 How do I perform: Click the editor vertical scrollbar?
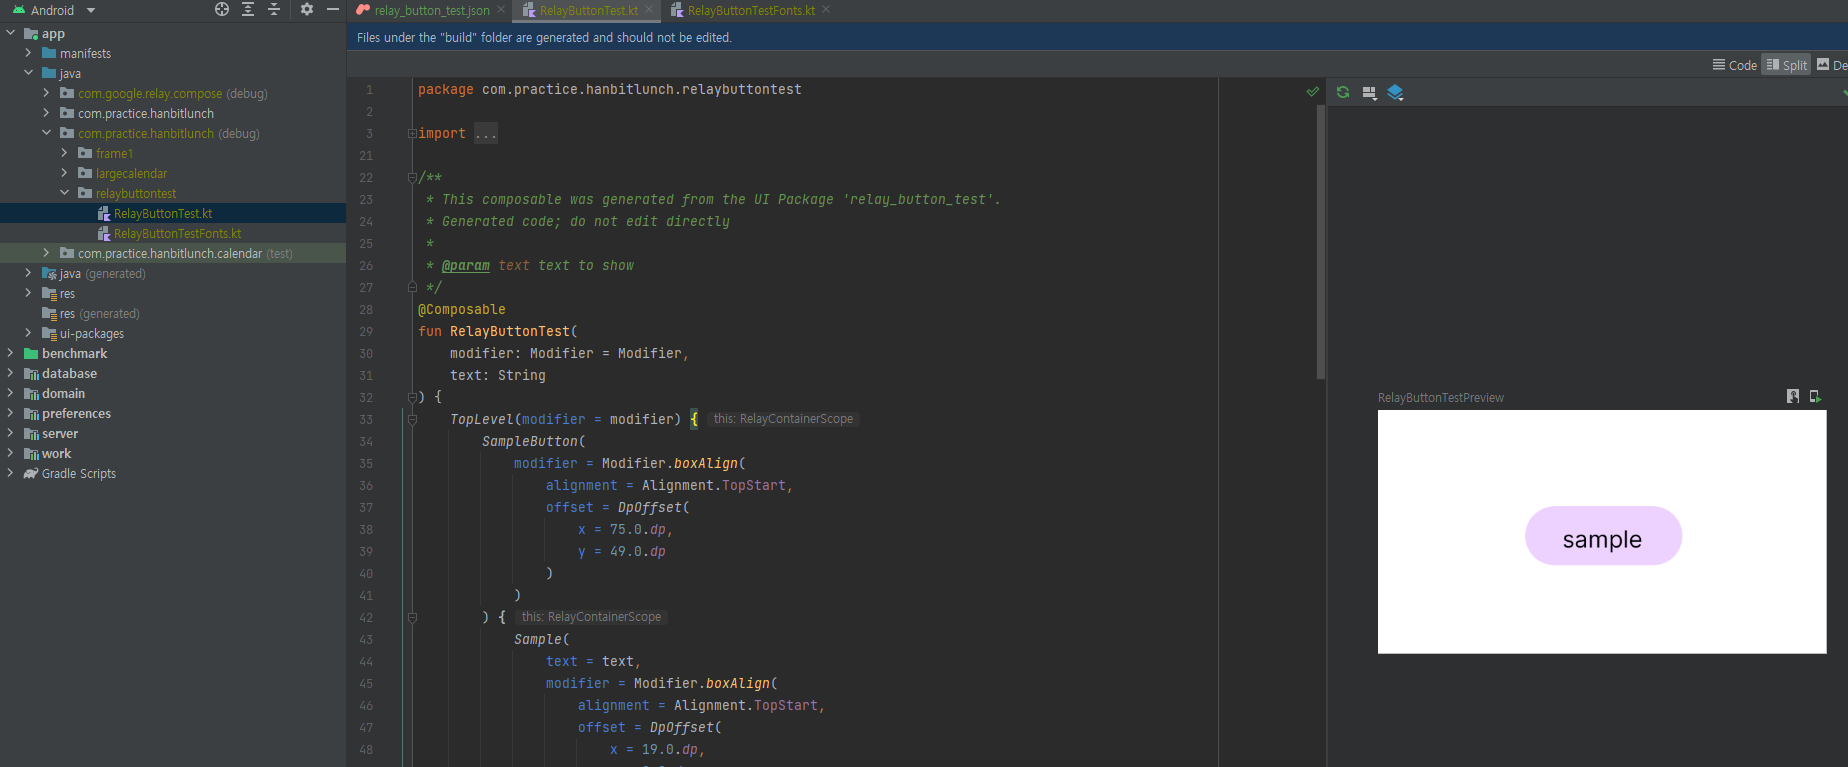pos(1321,243)
